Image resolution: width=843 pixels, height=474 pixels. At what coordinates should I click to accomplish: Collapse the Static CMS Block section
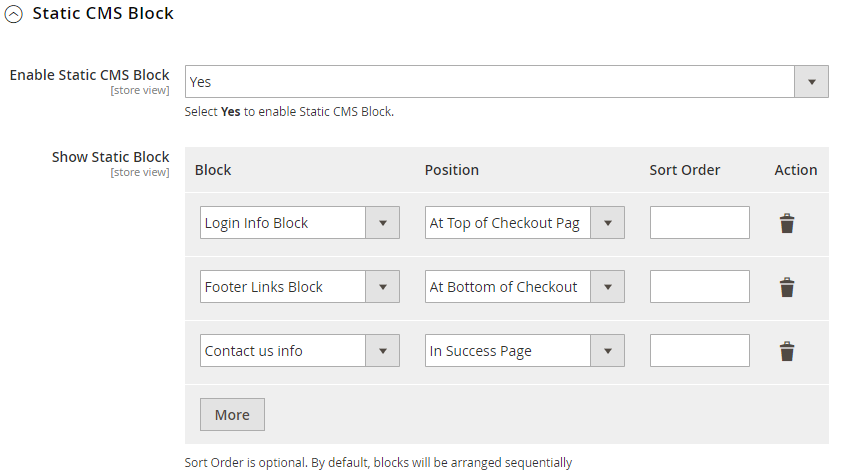click(x=13, y=14)
